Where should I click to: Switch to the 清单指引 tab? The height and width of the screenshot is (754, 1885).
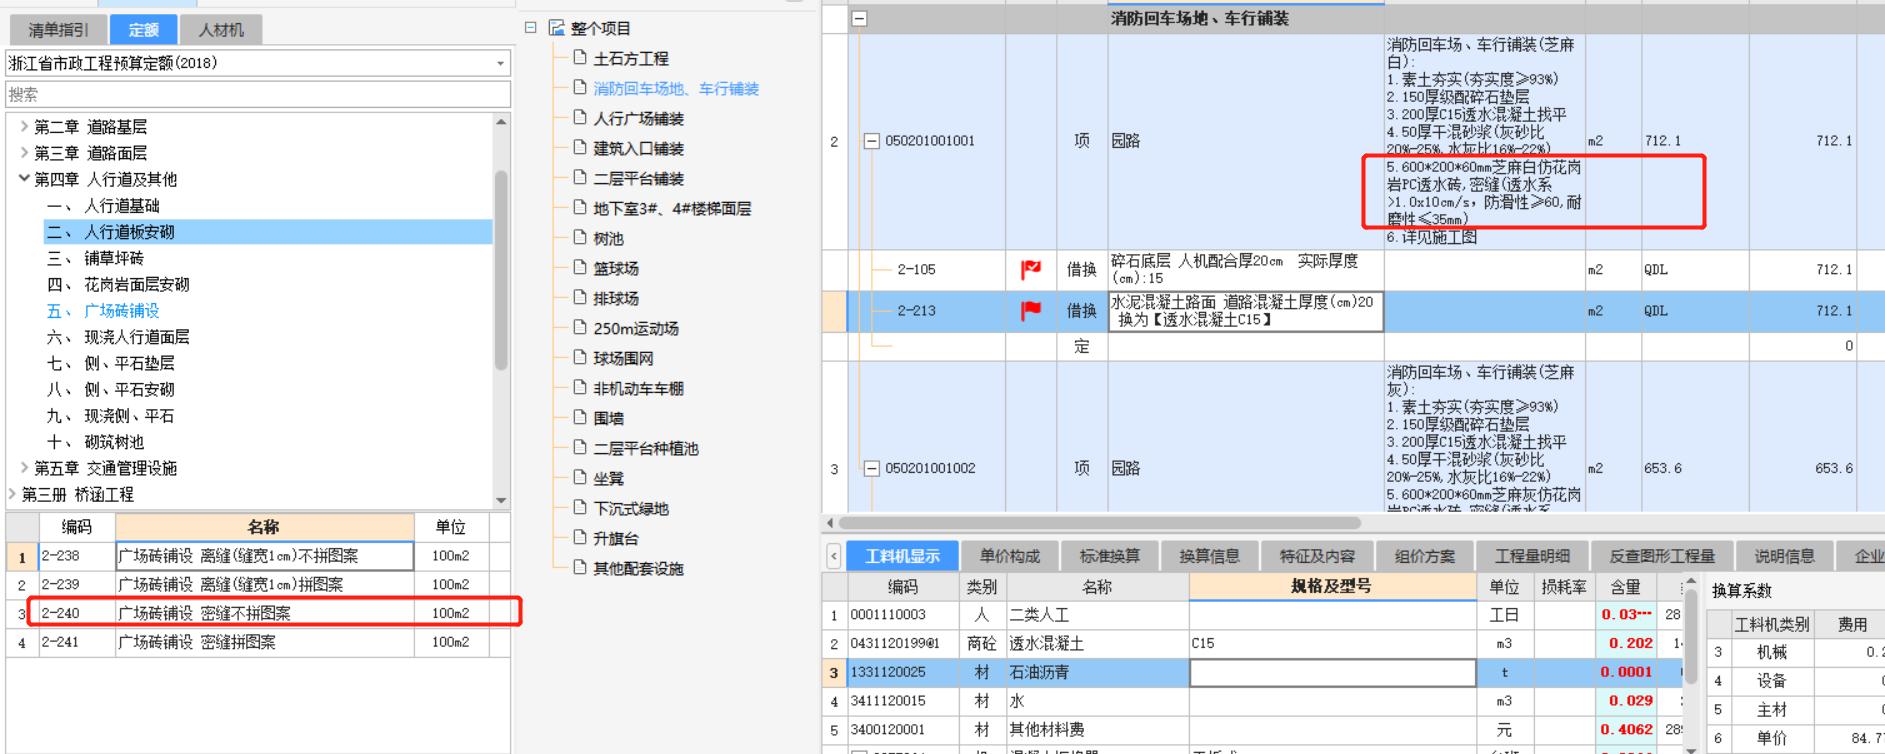point(58,30)
